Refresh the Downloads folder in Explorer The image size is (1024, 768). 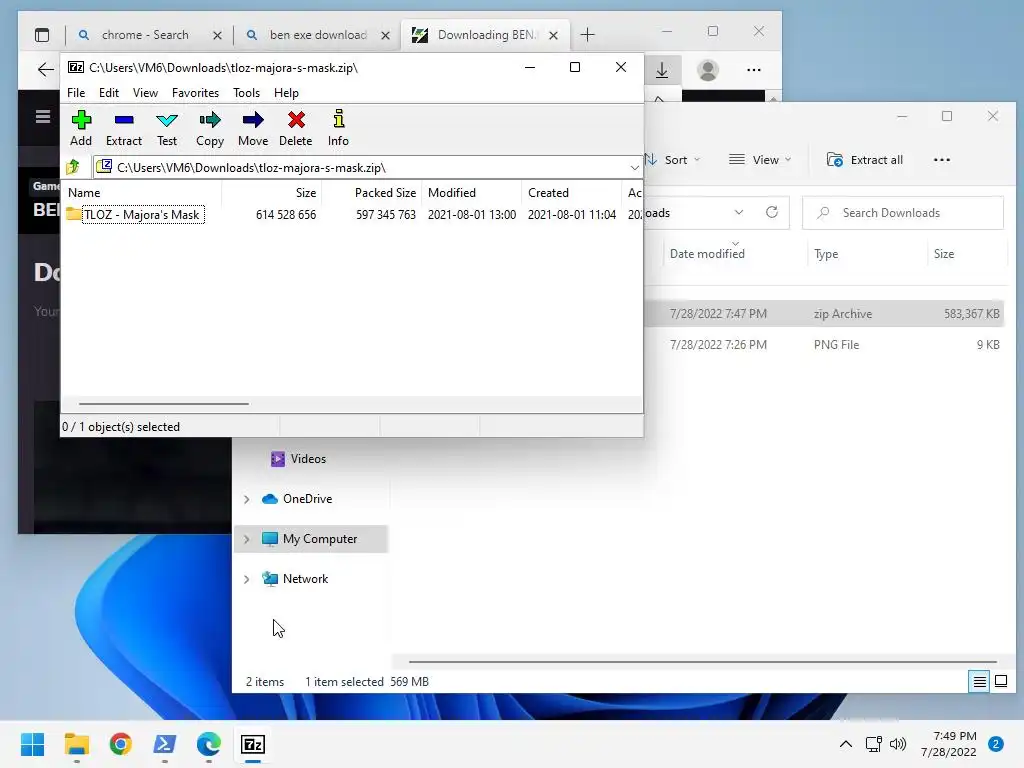[772, 212]
